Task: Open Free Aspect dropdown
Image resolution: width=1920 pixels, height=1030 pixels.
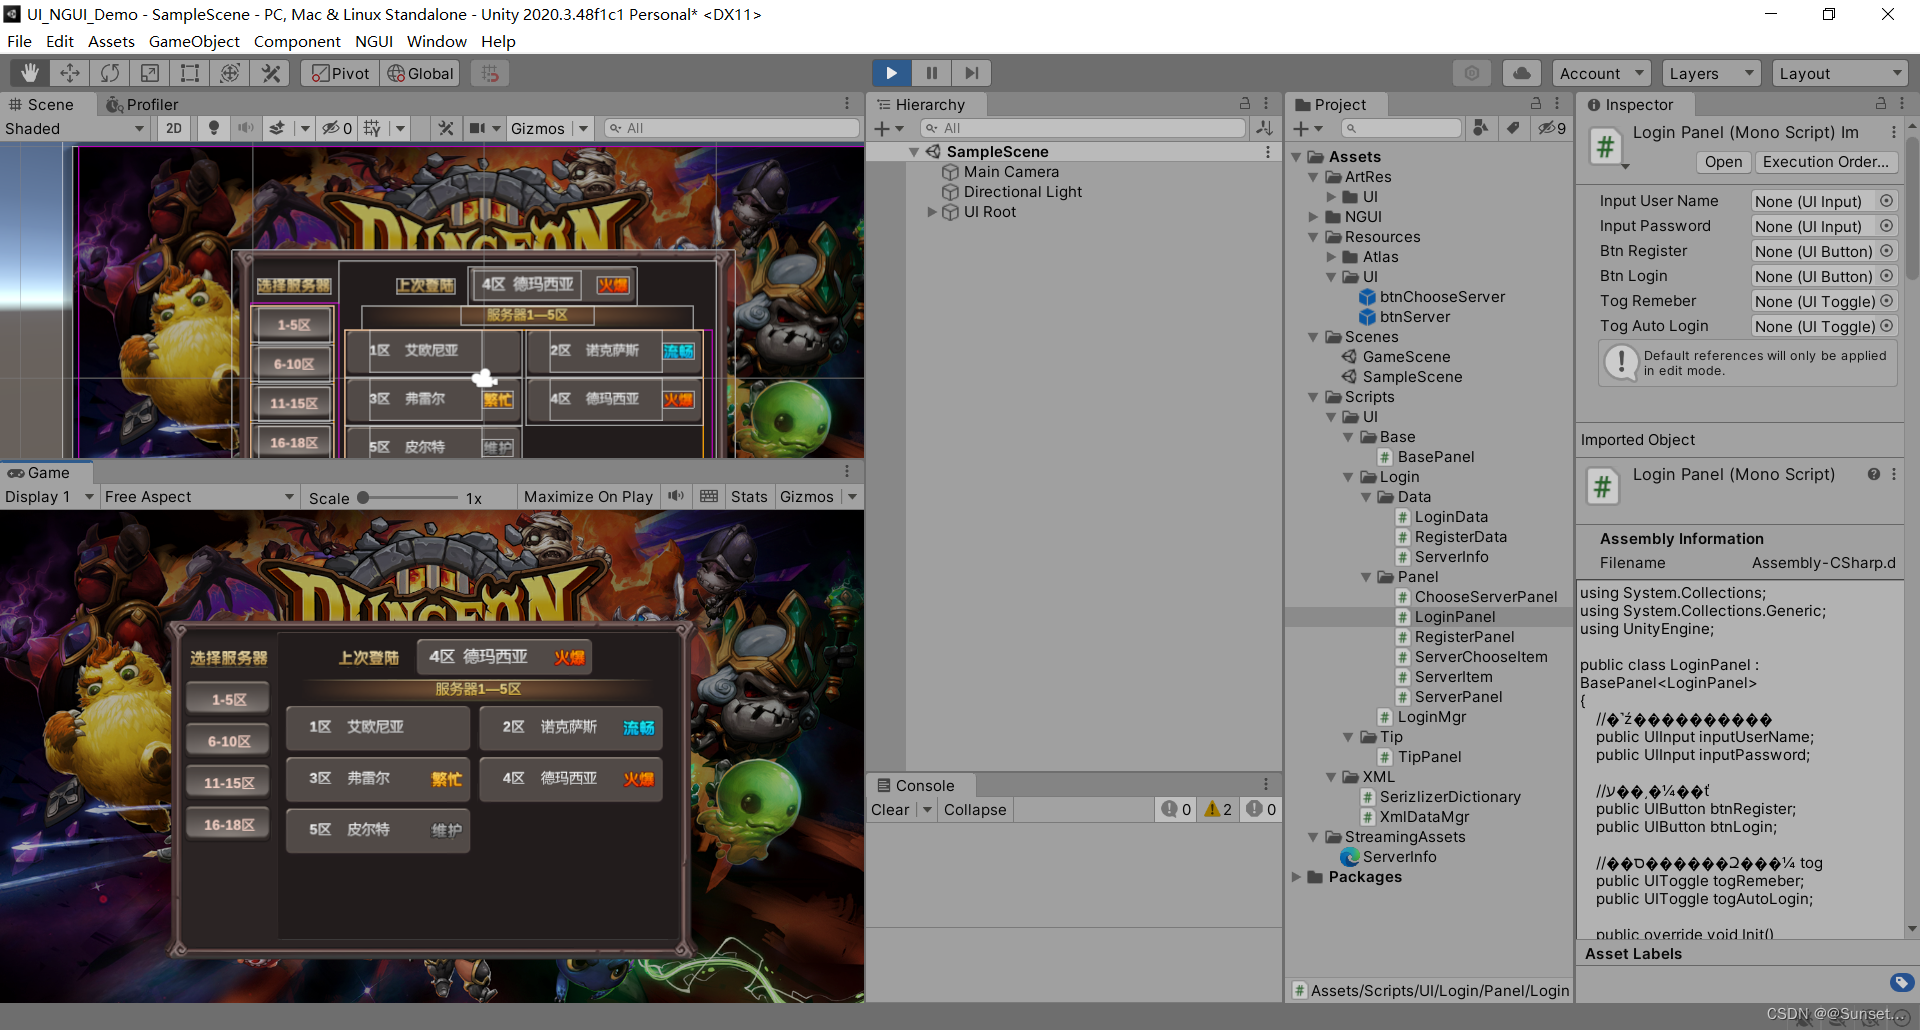Action: tap(200, 496)
